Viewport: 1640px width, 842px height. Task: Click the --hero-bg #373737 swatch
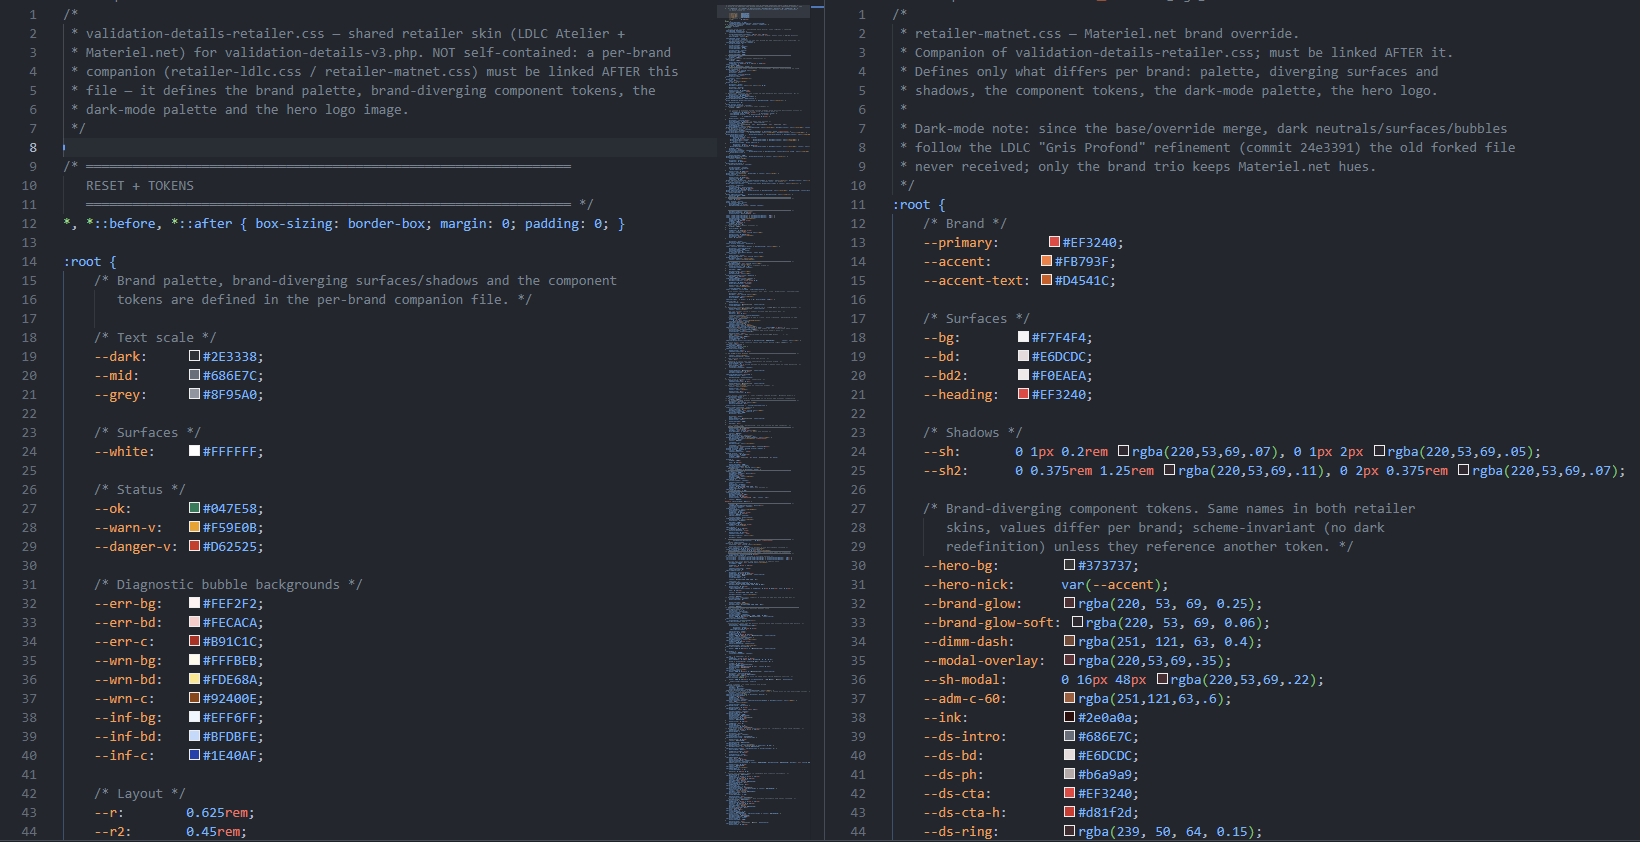[1069, 565]
